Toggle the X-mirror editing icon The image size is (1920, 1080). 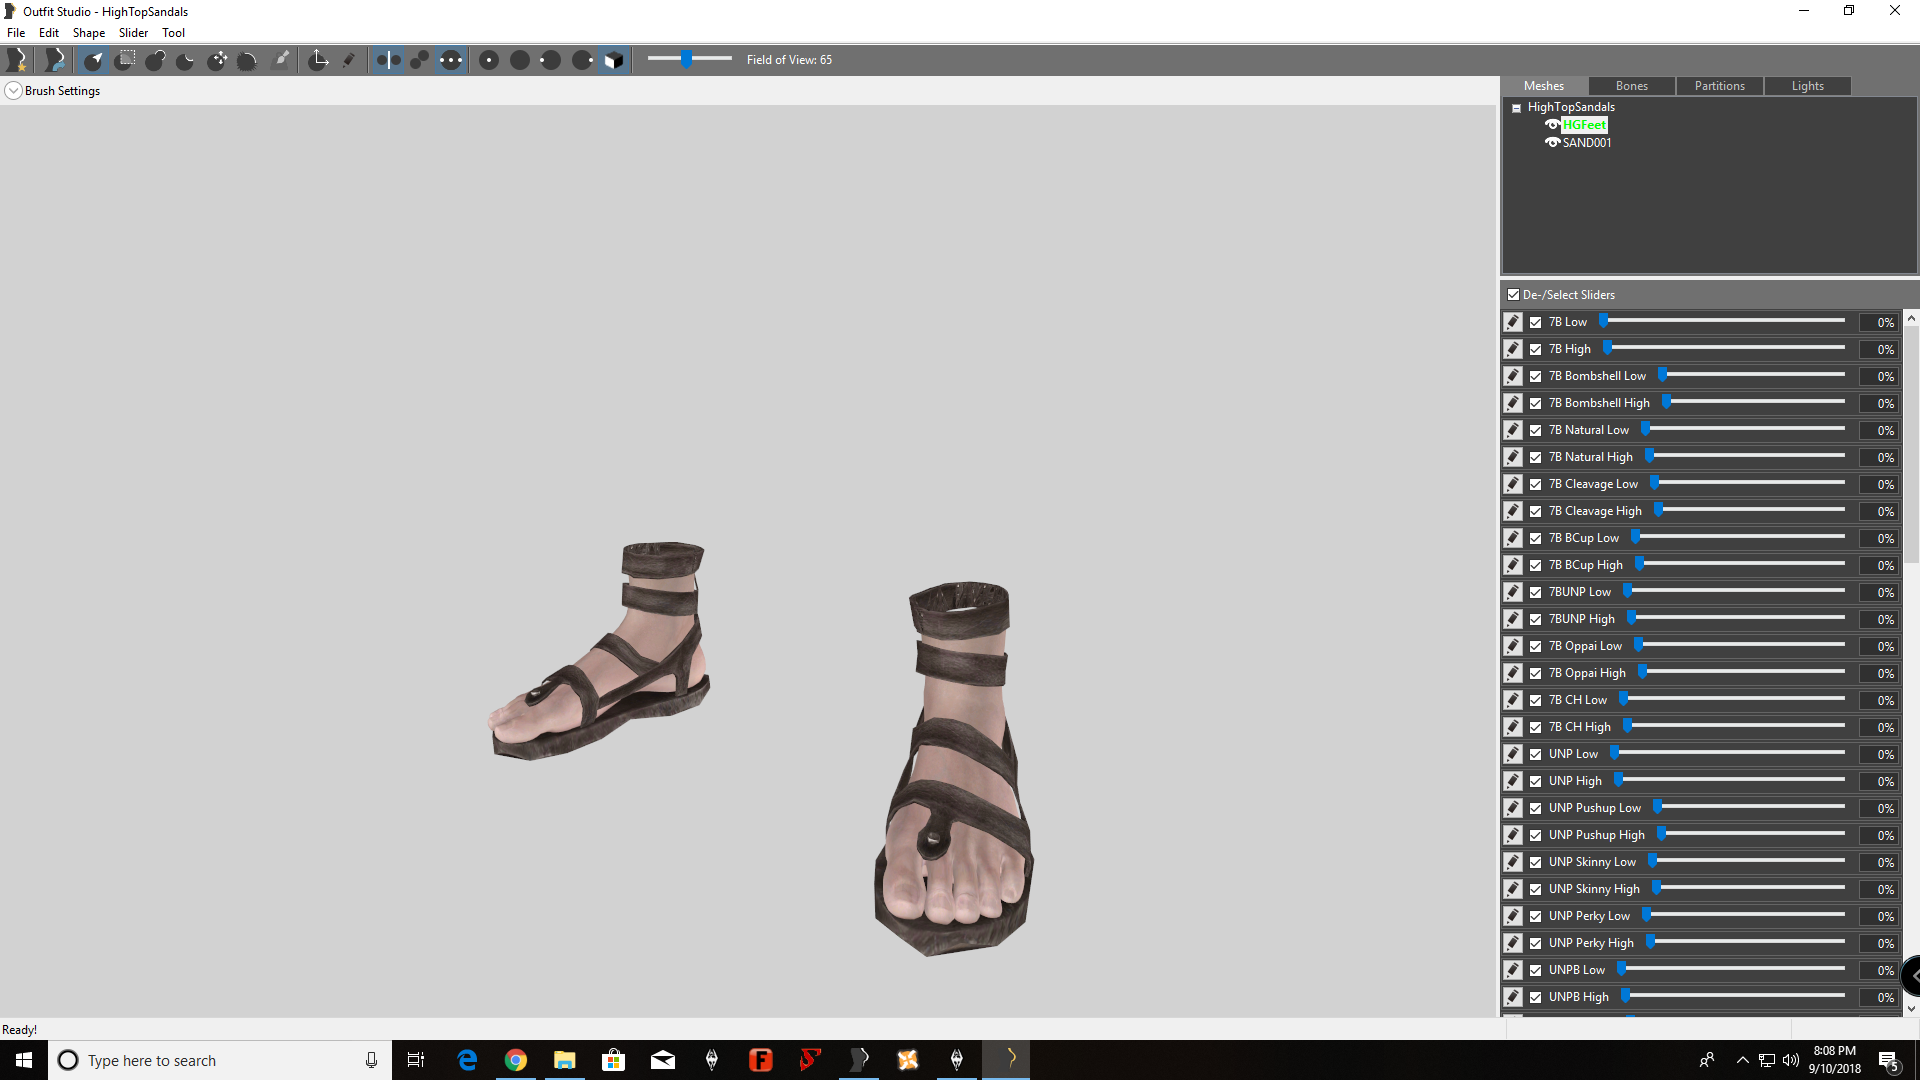[x=388, y=59]
